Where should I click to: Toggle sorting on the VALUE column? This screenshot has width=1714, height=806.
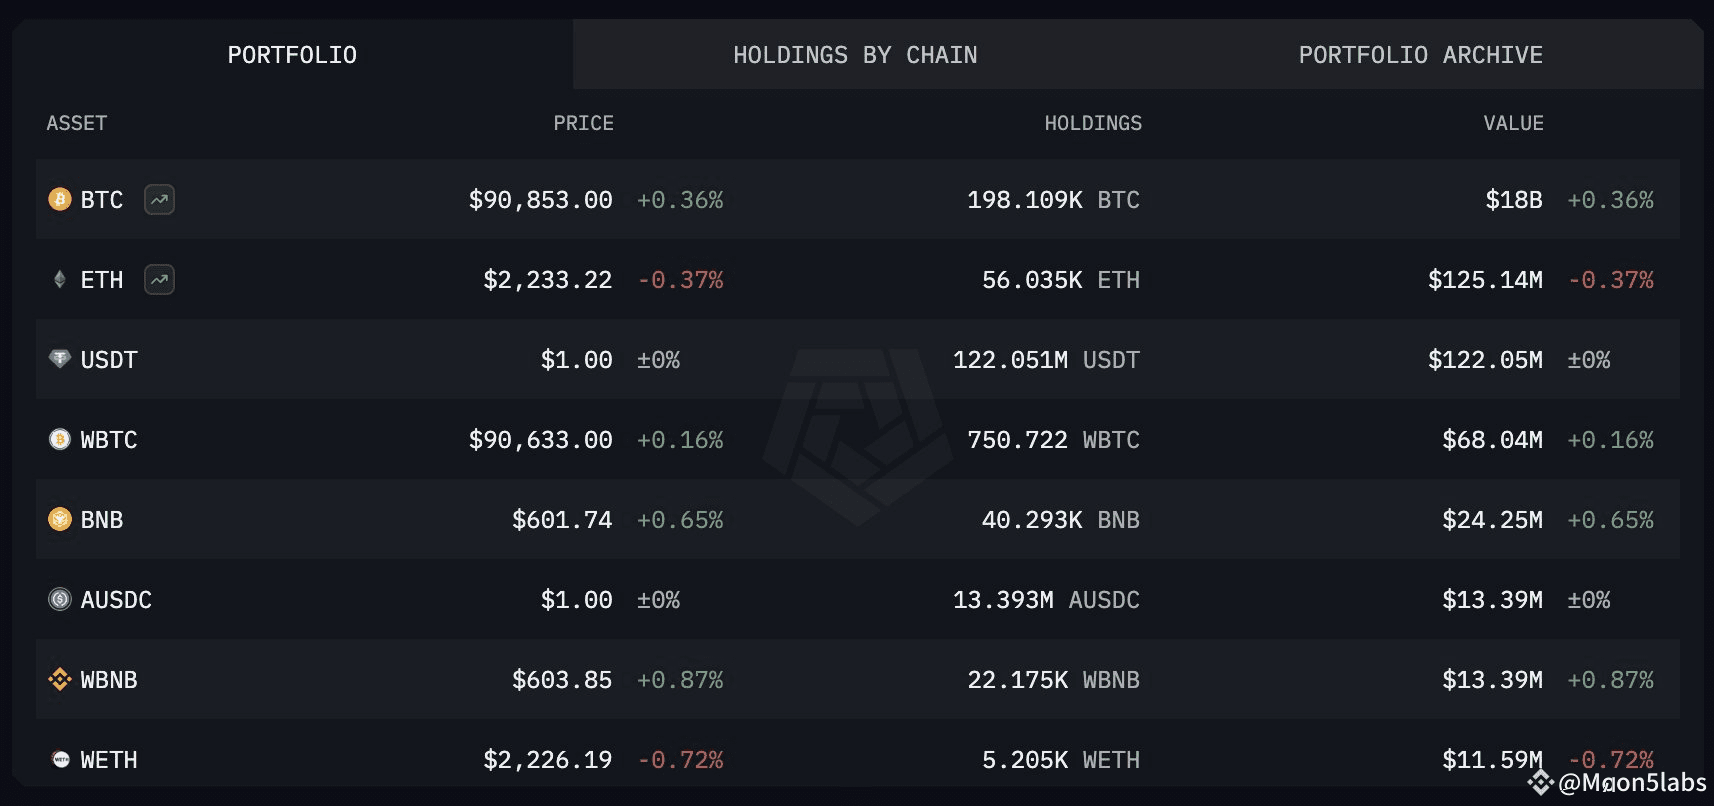click(1514, 123)
